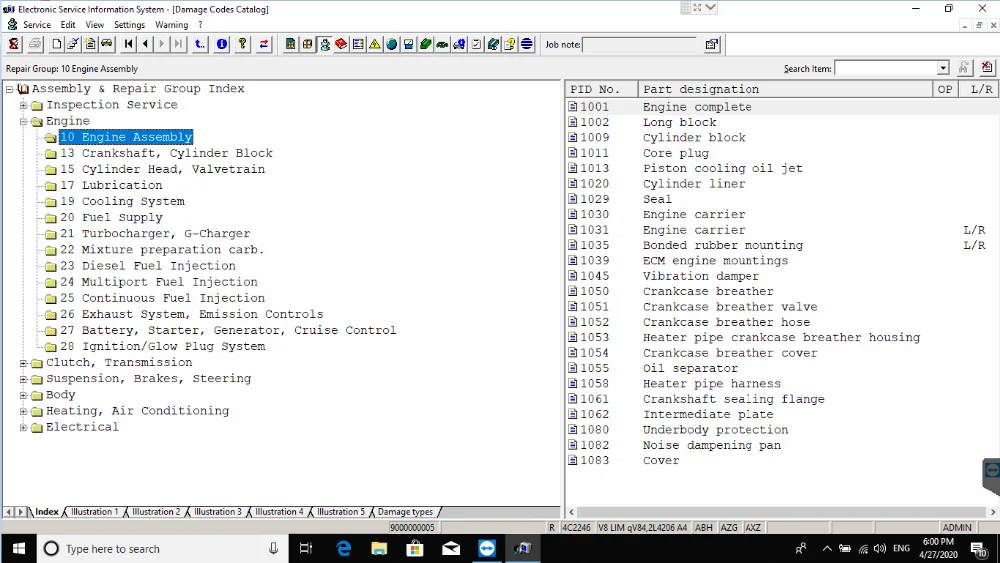This screenshot has height=563, width=1000.
Task: Click the parts list scroll-right arrow
Action: click(992, 512)
